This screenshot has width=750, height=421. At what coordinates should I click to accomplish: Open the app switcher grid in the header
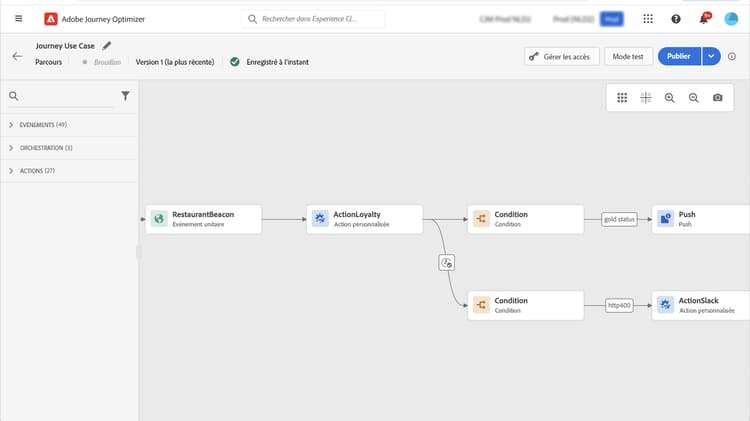pyautogui.click(x=648, y=18)
